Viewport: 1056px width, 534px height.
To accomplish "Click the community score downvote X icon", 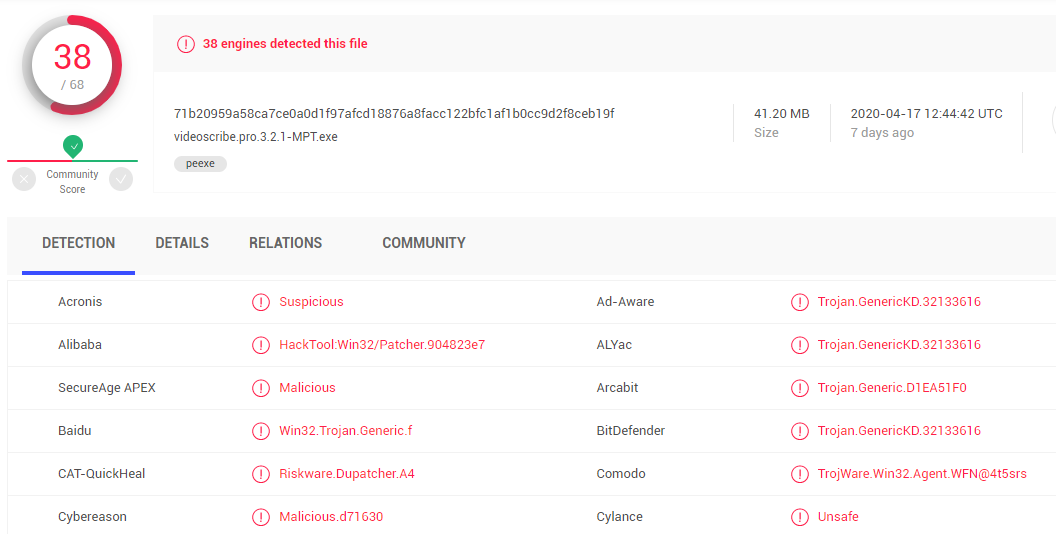I will [25, 179].
